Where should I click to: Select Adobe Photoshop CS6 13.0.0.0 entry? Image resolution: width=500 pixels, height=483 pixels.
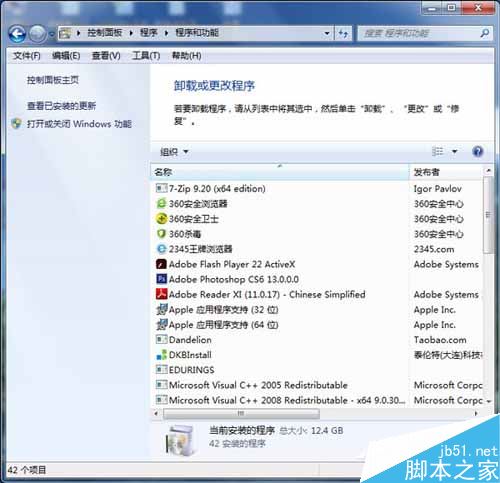[234, 279]
